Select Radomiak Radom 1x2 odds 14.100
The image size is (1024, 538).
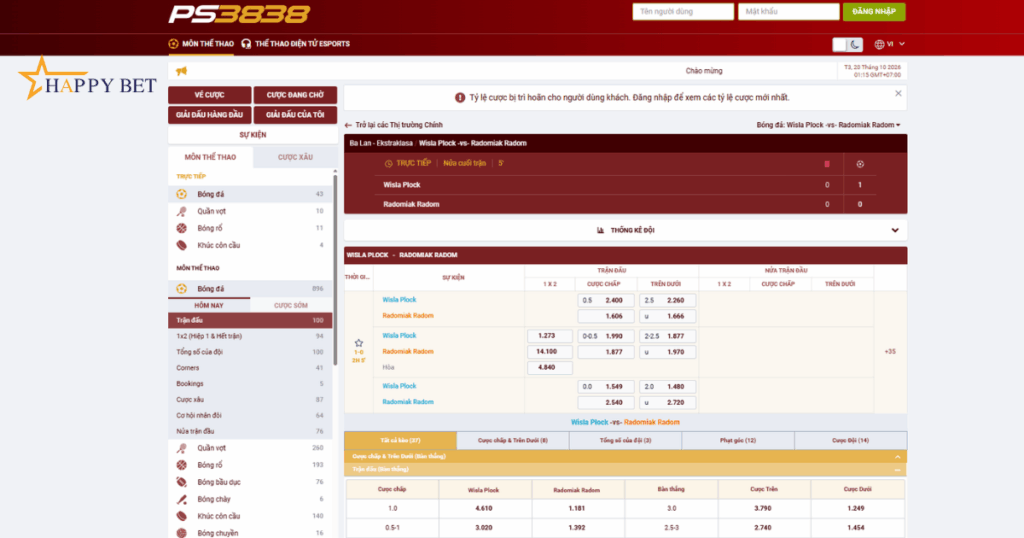pyautogui.click(x=549, y=351)
